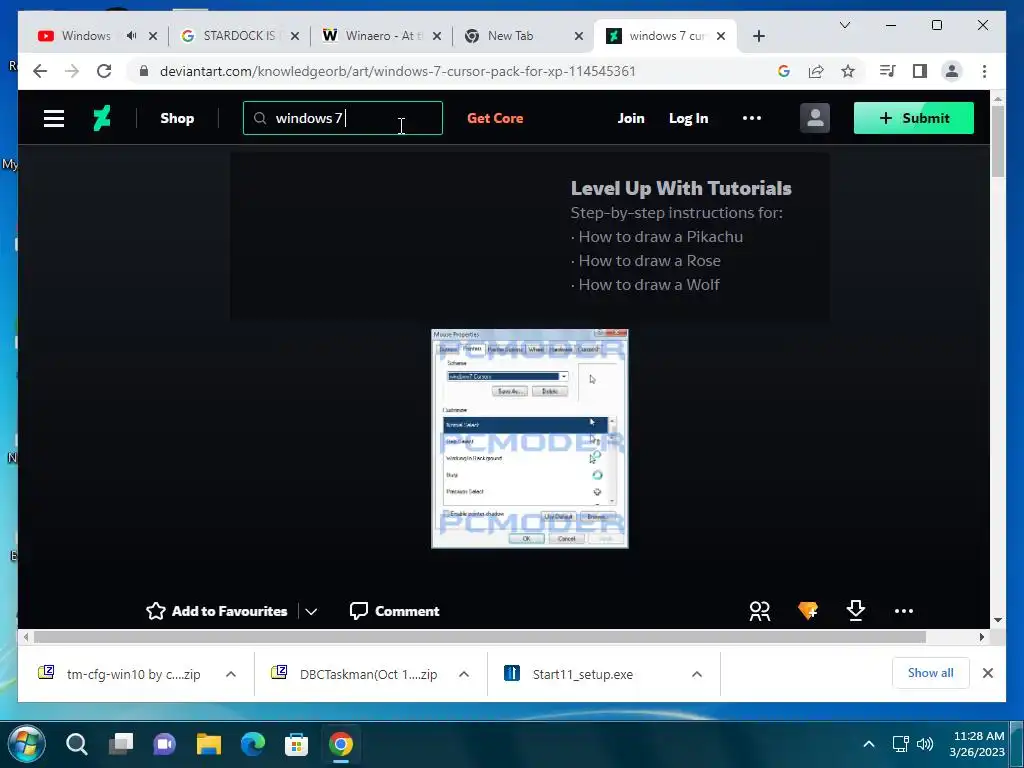The height and width of the screenshot is (768, 1024).
Task: Close the Winaero tab
Action: pyautogui.click(x=437, y=36)
